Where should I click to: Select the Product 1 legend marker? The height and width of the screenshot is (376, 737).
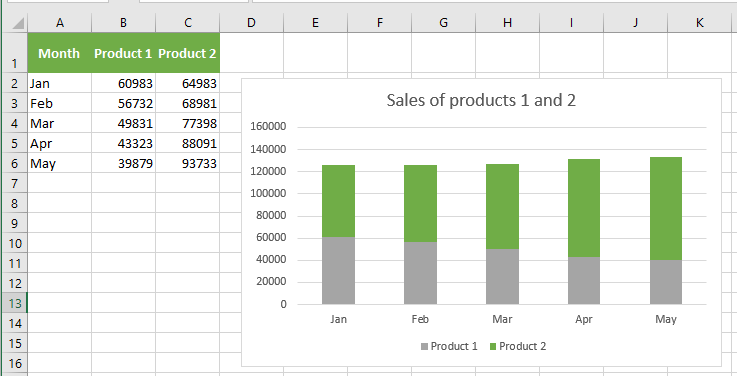(x=424, y=347)
